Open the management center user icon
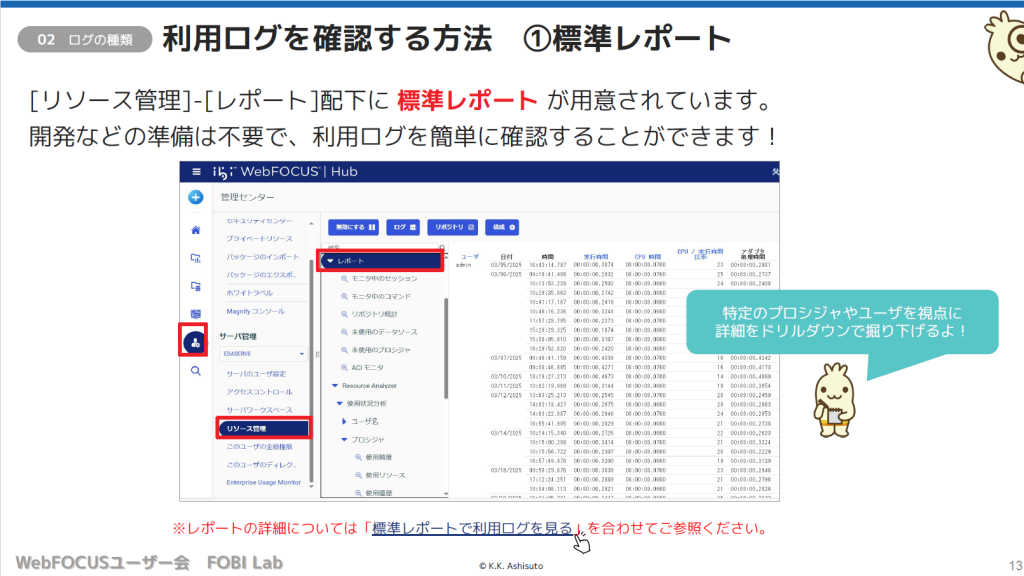The height and width of the screenshot is (576, 1024). pyautogui.click(x=195, y=342)
